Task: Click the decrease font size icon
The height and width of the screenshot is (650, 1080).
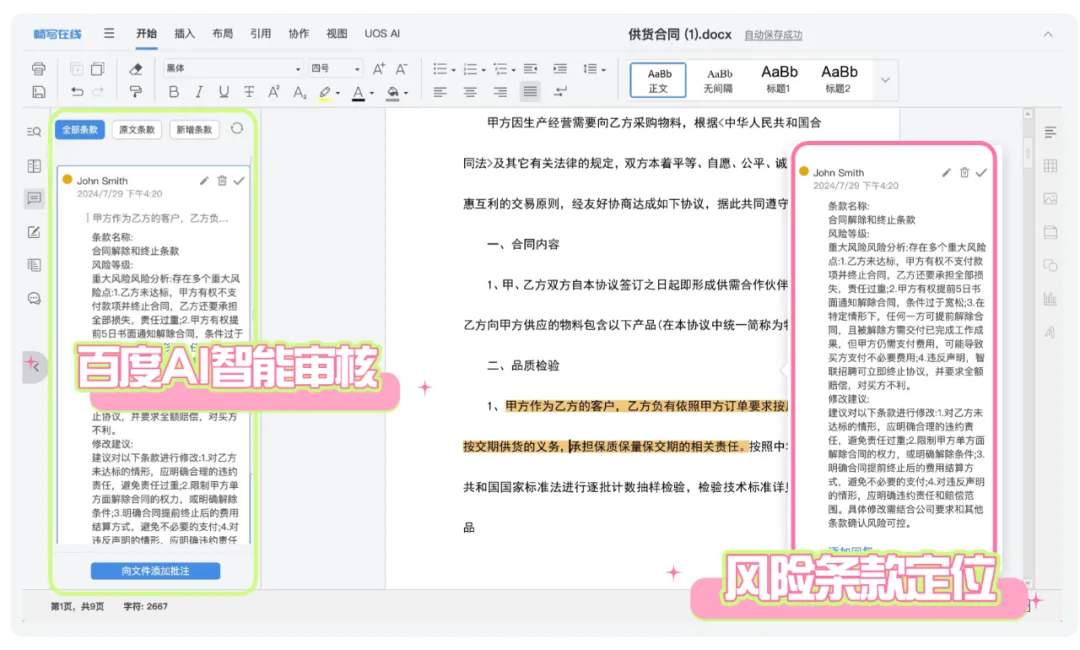Action: [x=402, y=68]
